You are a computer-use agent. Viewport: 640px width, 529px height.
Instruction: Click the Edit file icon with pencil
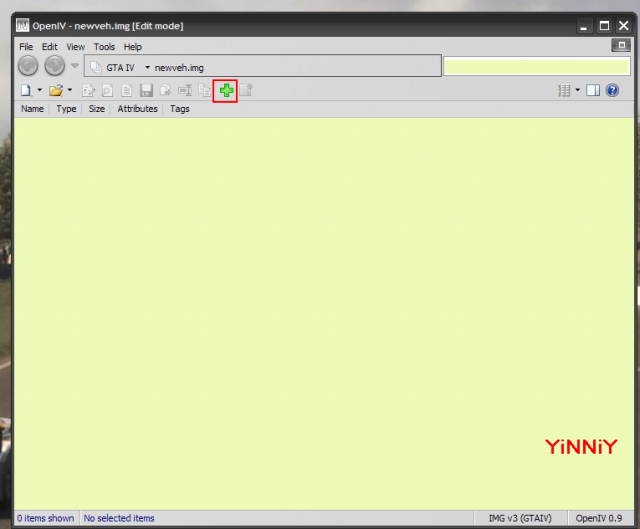(88, 90)
